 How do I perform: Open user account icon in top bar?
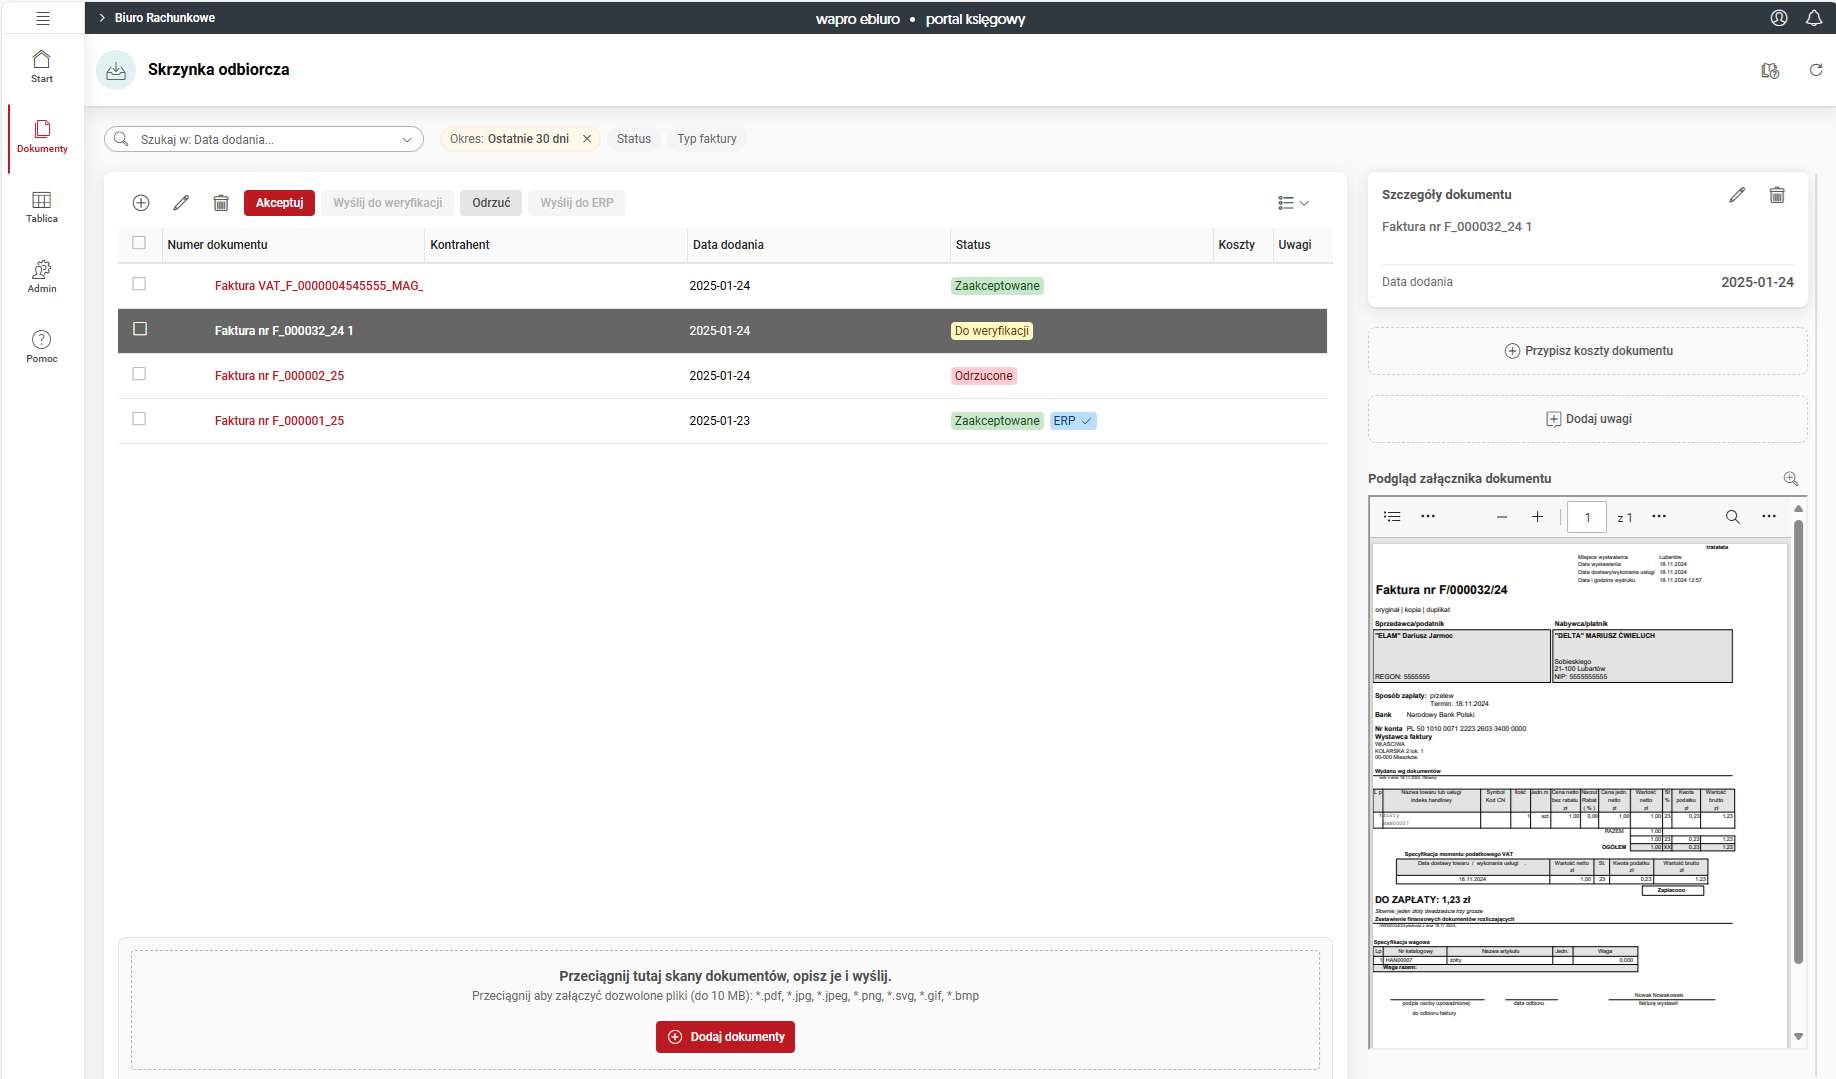[1779, 18]
